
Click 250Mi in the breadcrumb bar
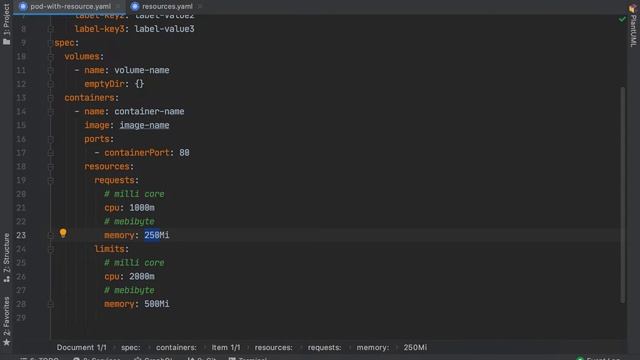tap(415, 347)
